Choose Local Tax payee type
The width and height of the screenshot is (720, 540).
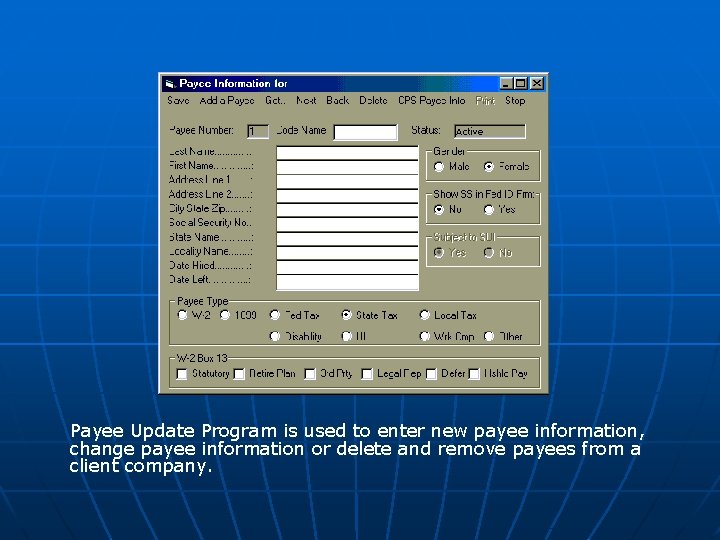(x=425, y=315)
